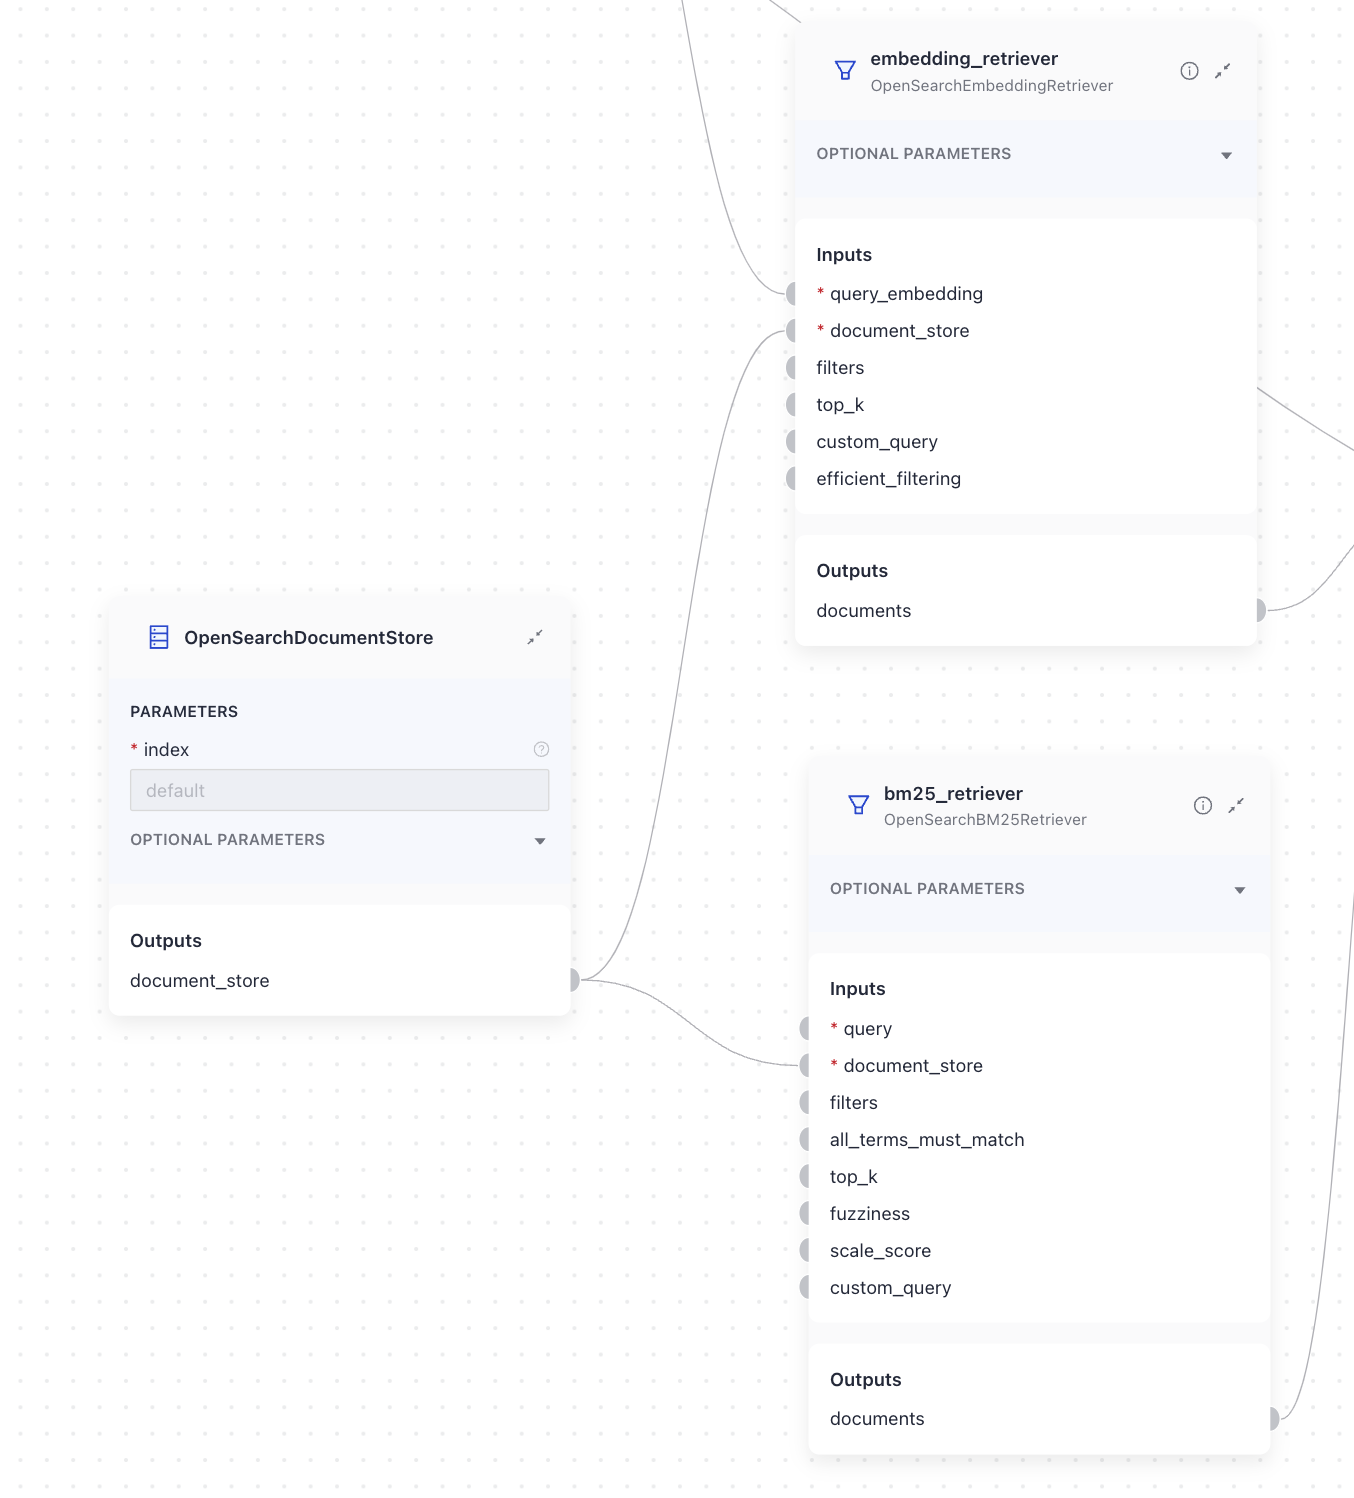Open the info tooltip on bm25_retriever
This screenshot has height=1498, width=1354.
[1203, 805]
